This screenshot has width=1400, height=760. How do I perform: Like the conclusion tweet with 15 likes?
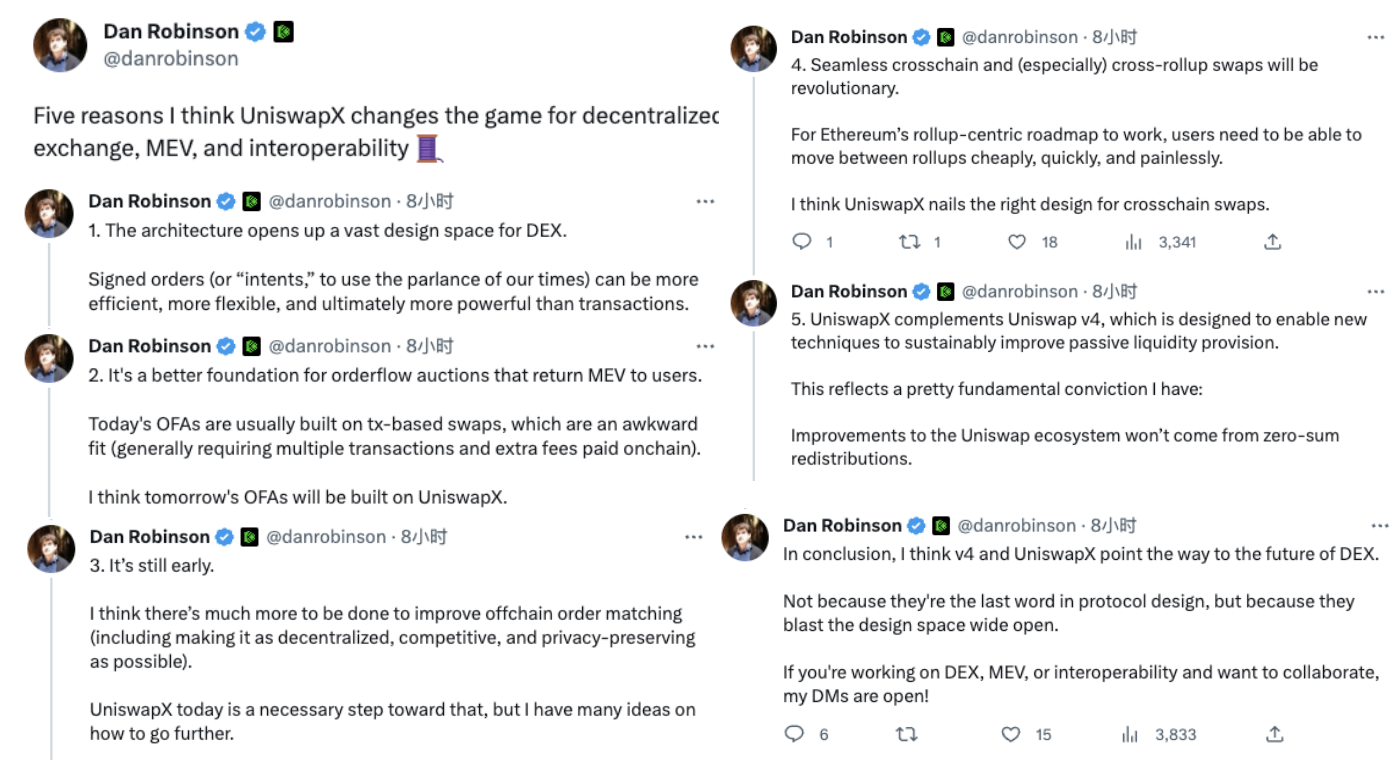point(1011,734)
